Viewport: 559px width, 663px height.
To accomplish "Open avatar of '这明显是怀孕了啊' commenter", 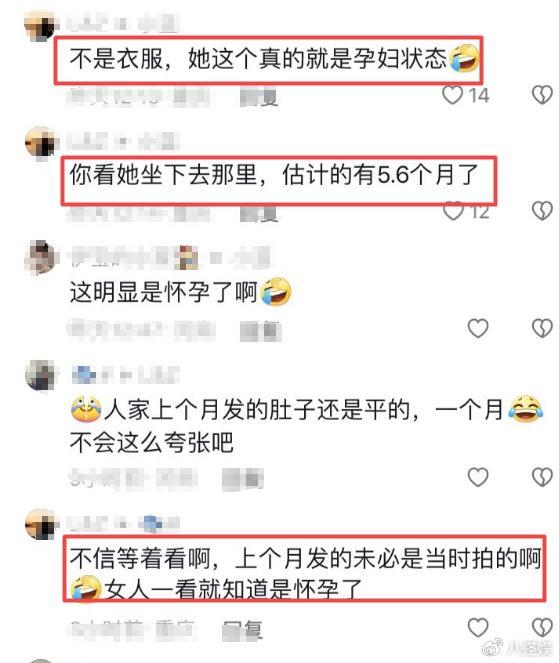I will pos(41,258).
